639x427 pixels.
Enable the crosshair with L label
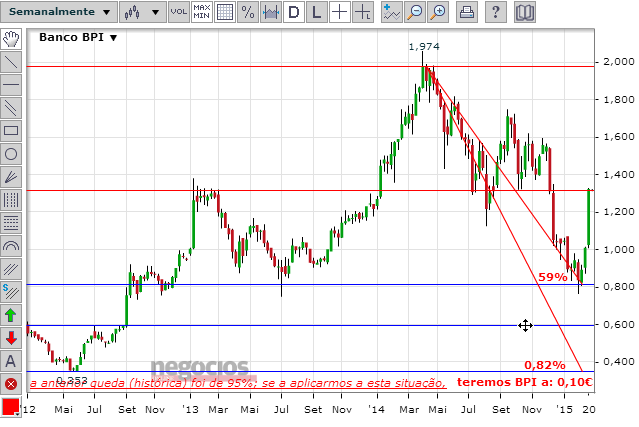(363, 12)
